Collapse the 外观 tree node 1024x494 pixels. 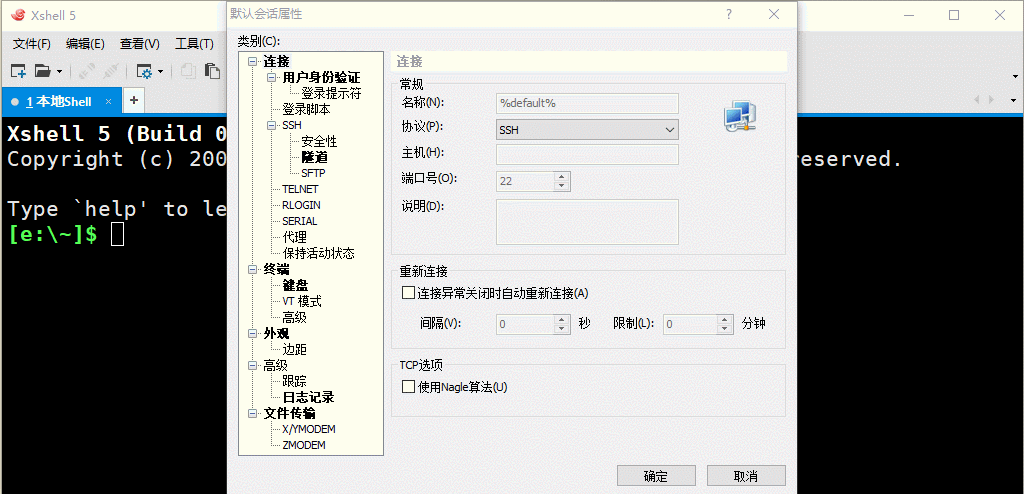click(253, 333)
